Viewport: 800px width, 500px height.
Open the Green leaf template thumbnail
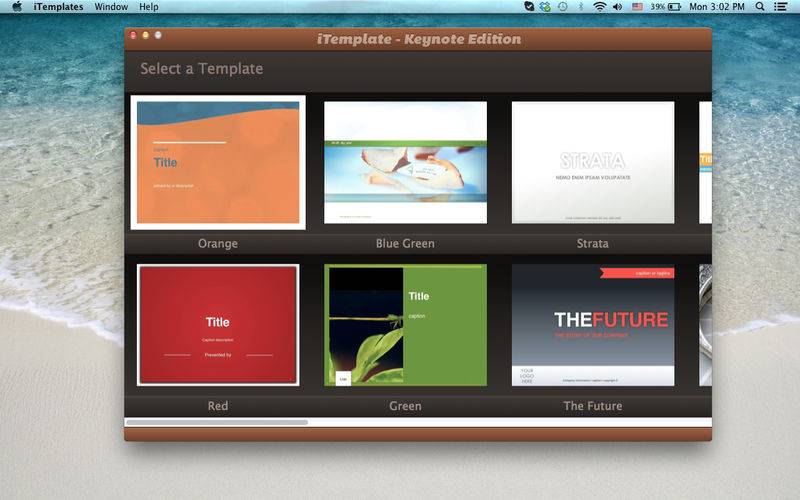(405, 325)
